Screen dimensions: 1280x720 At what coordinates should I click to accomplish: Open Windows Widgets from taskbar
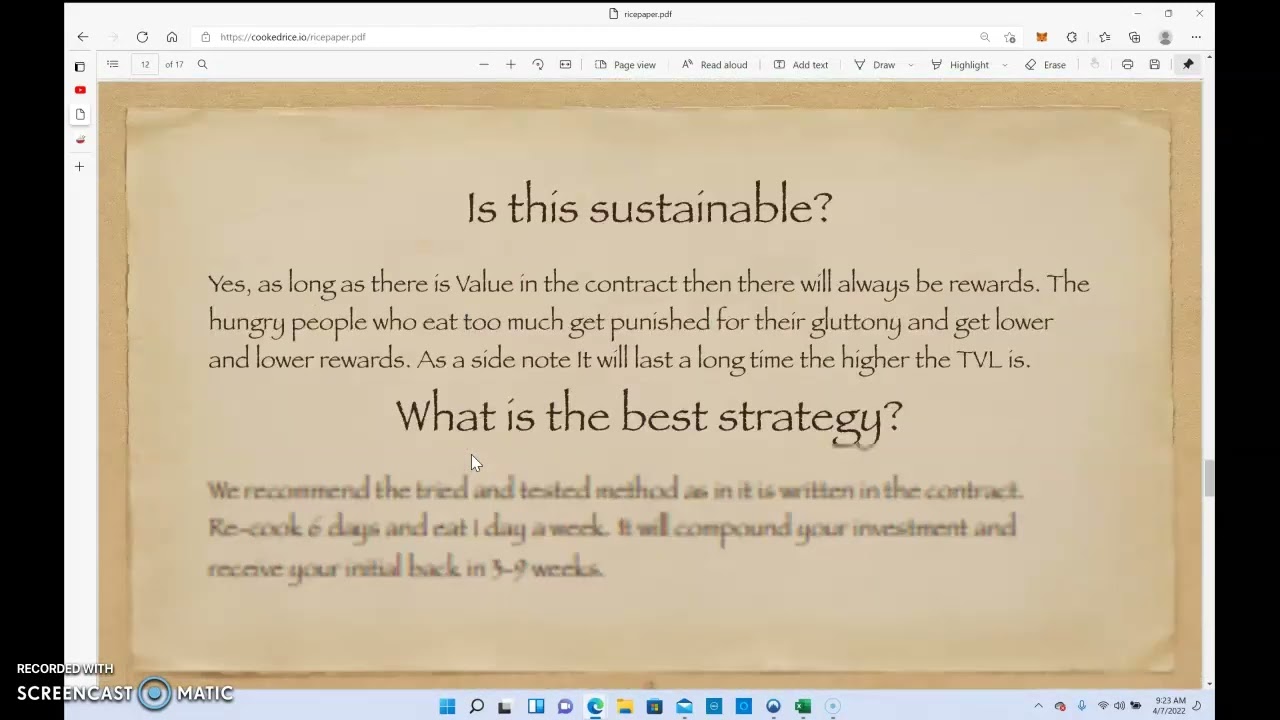pos(536,706)
